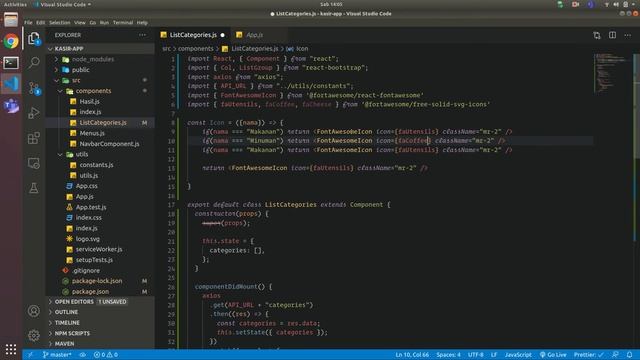Split the editor right
640x360 pixels.
click(612, 35)
